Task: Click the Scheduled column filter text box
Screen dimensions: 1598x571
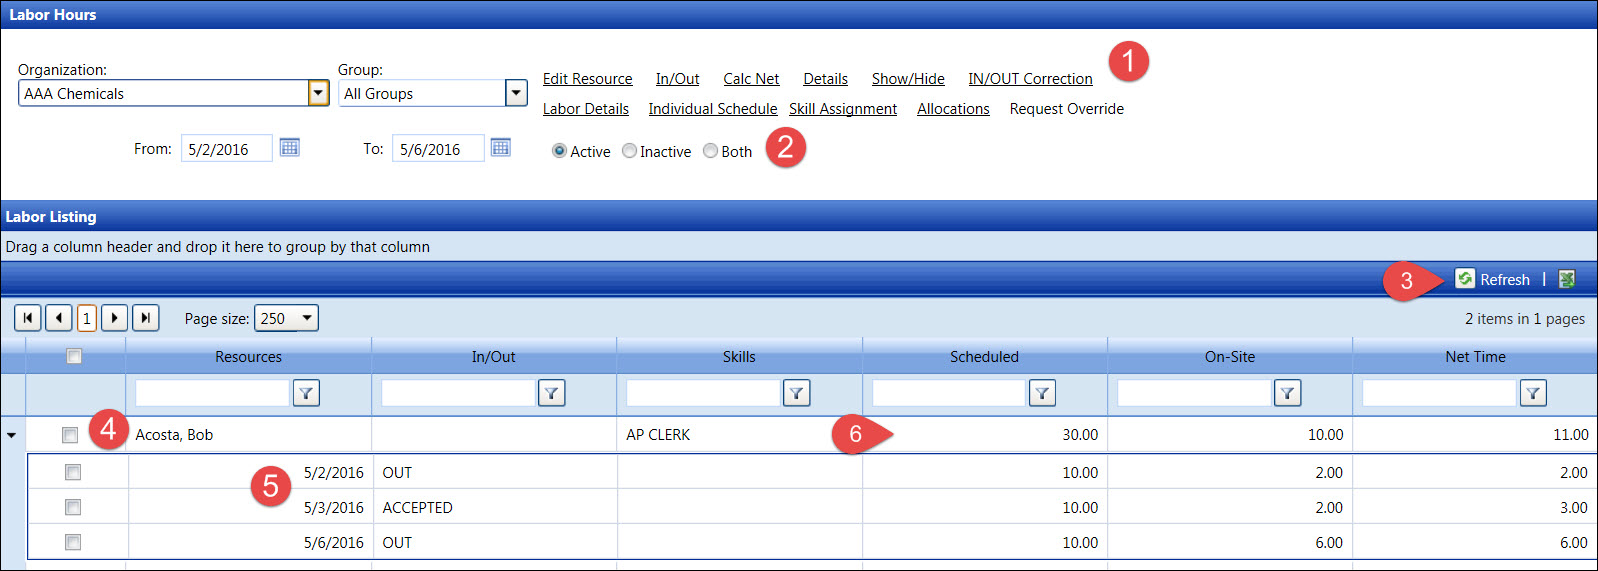Action: [x=948, y=393]
